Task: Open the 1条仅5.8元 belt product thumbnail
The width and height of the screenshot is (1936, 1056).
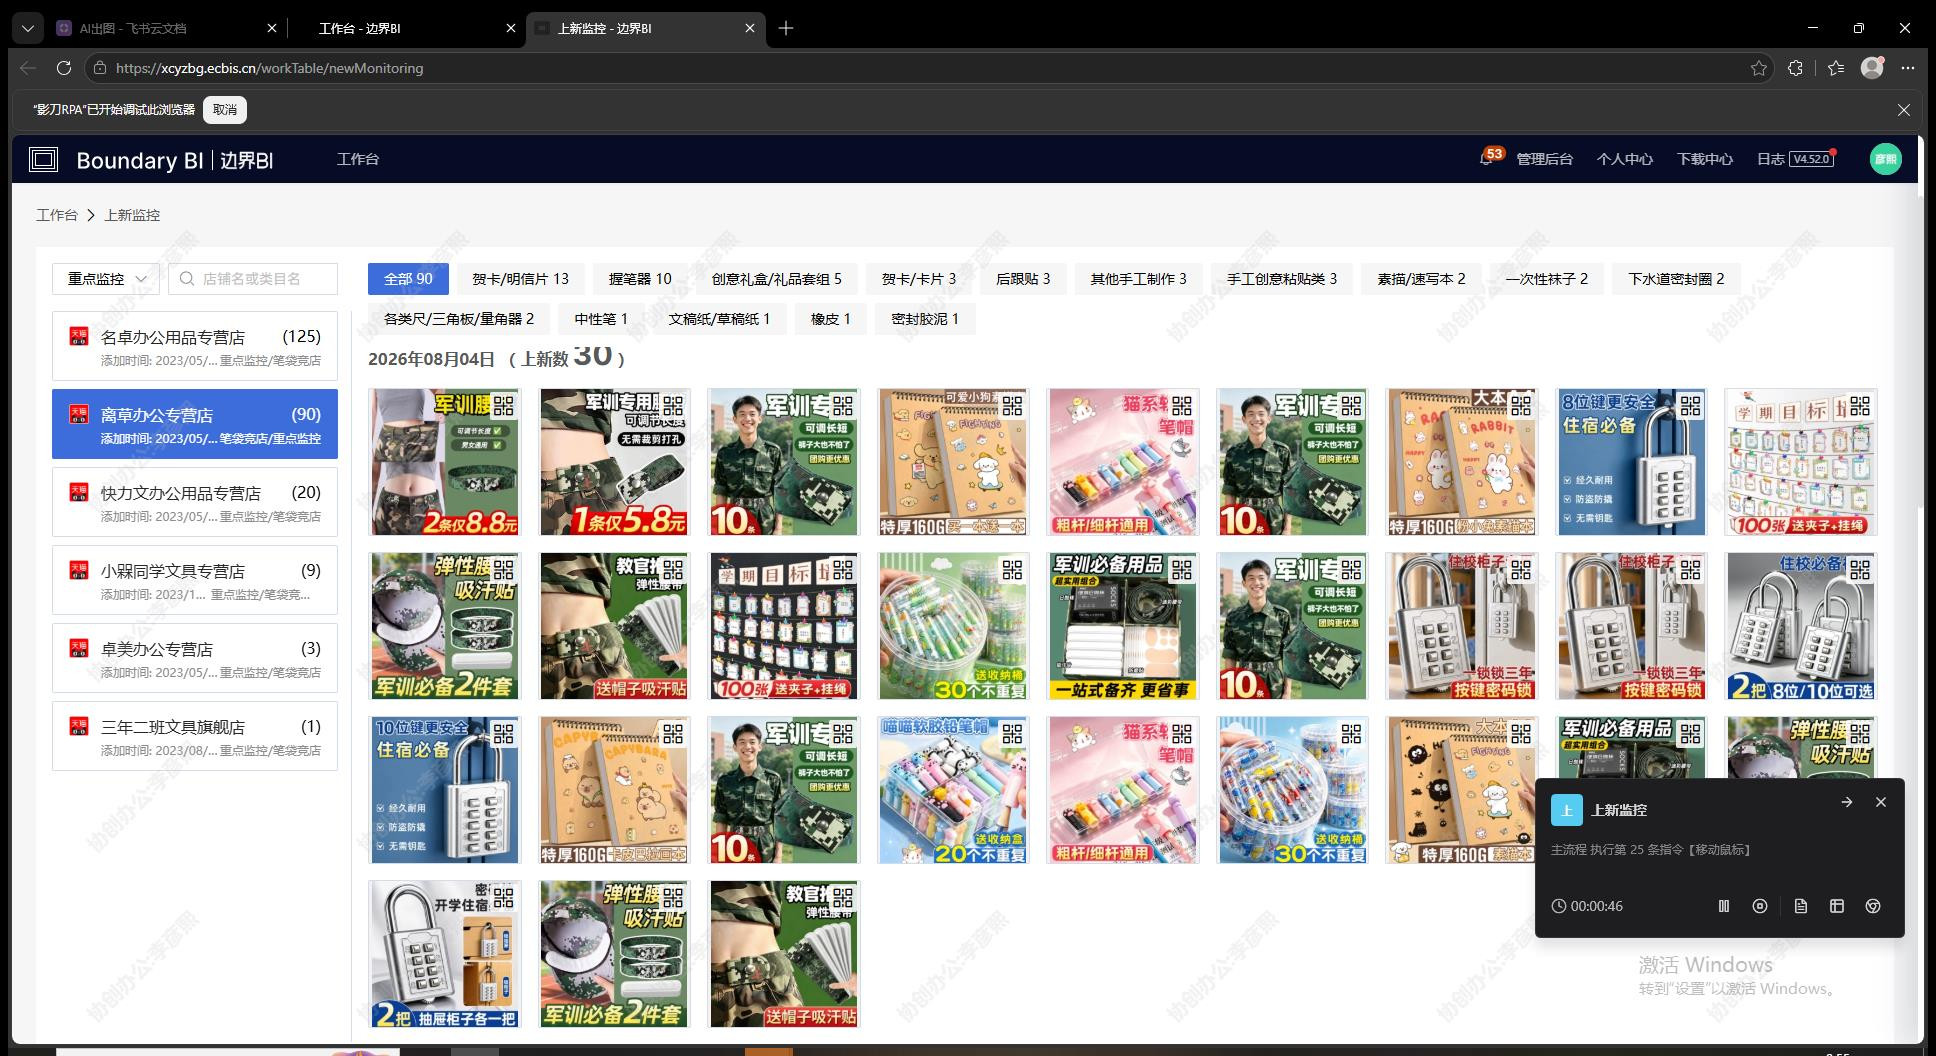Action: (x=614, y=462)
